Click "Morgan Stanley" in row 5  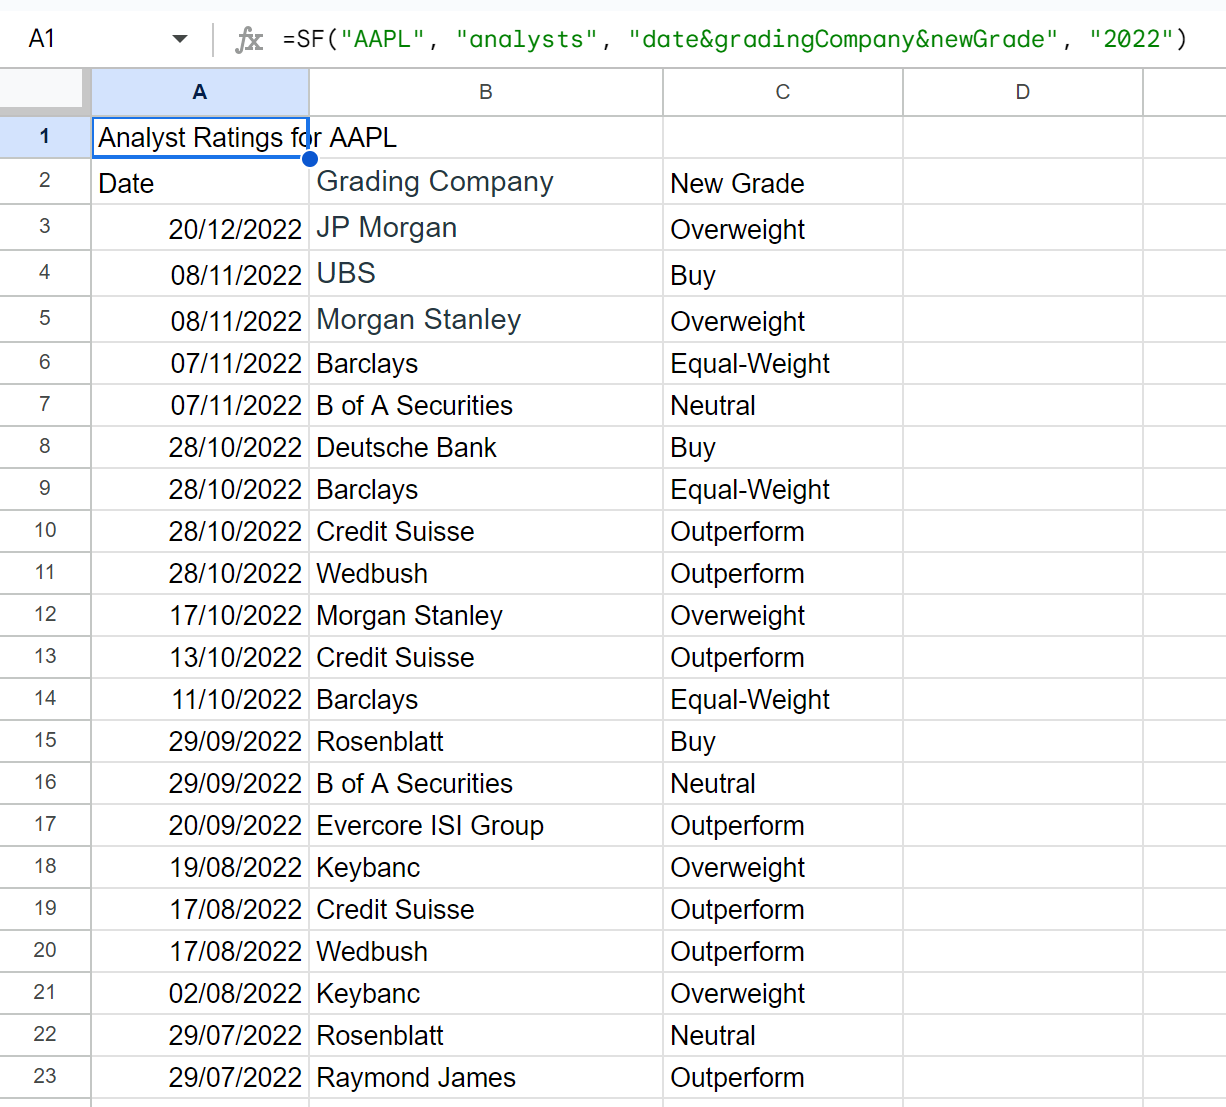(x=486, y=320)
